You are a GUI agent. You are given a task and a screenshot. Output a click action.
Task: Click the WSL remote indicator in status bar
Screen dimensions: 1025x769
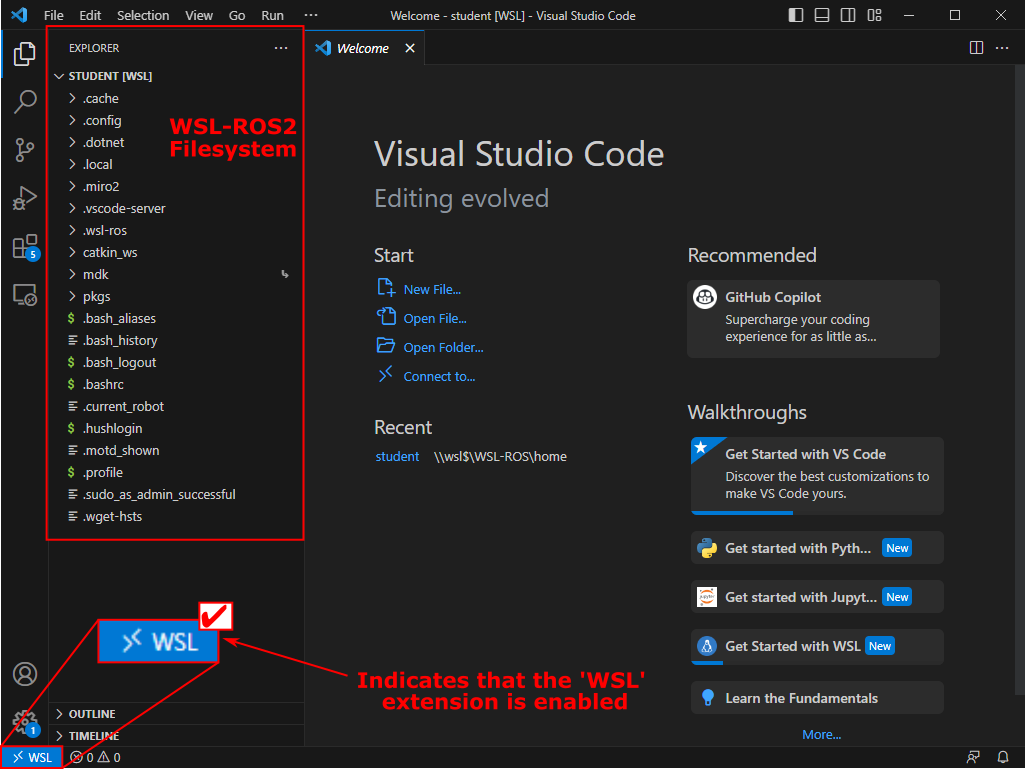31,757
